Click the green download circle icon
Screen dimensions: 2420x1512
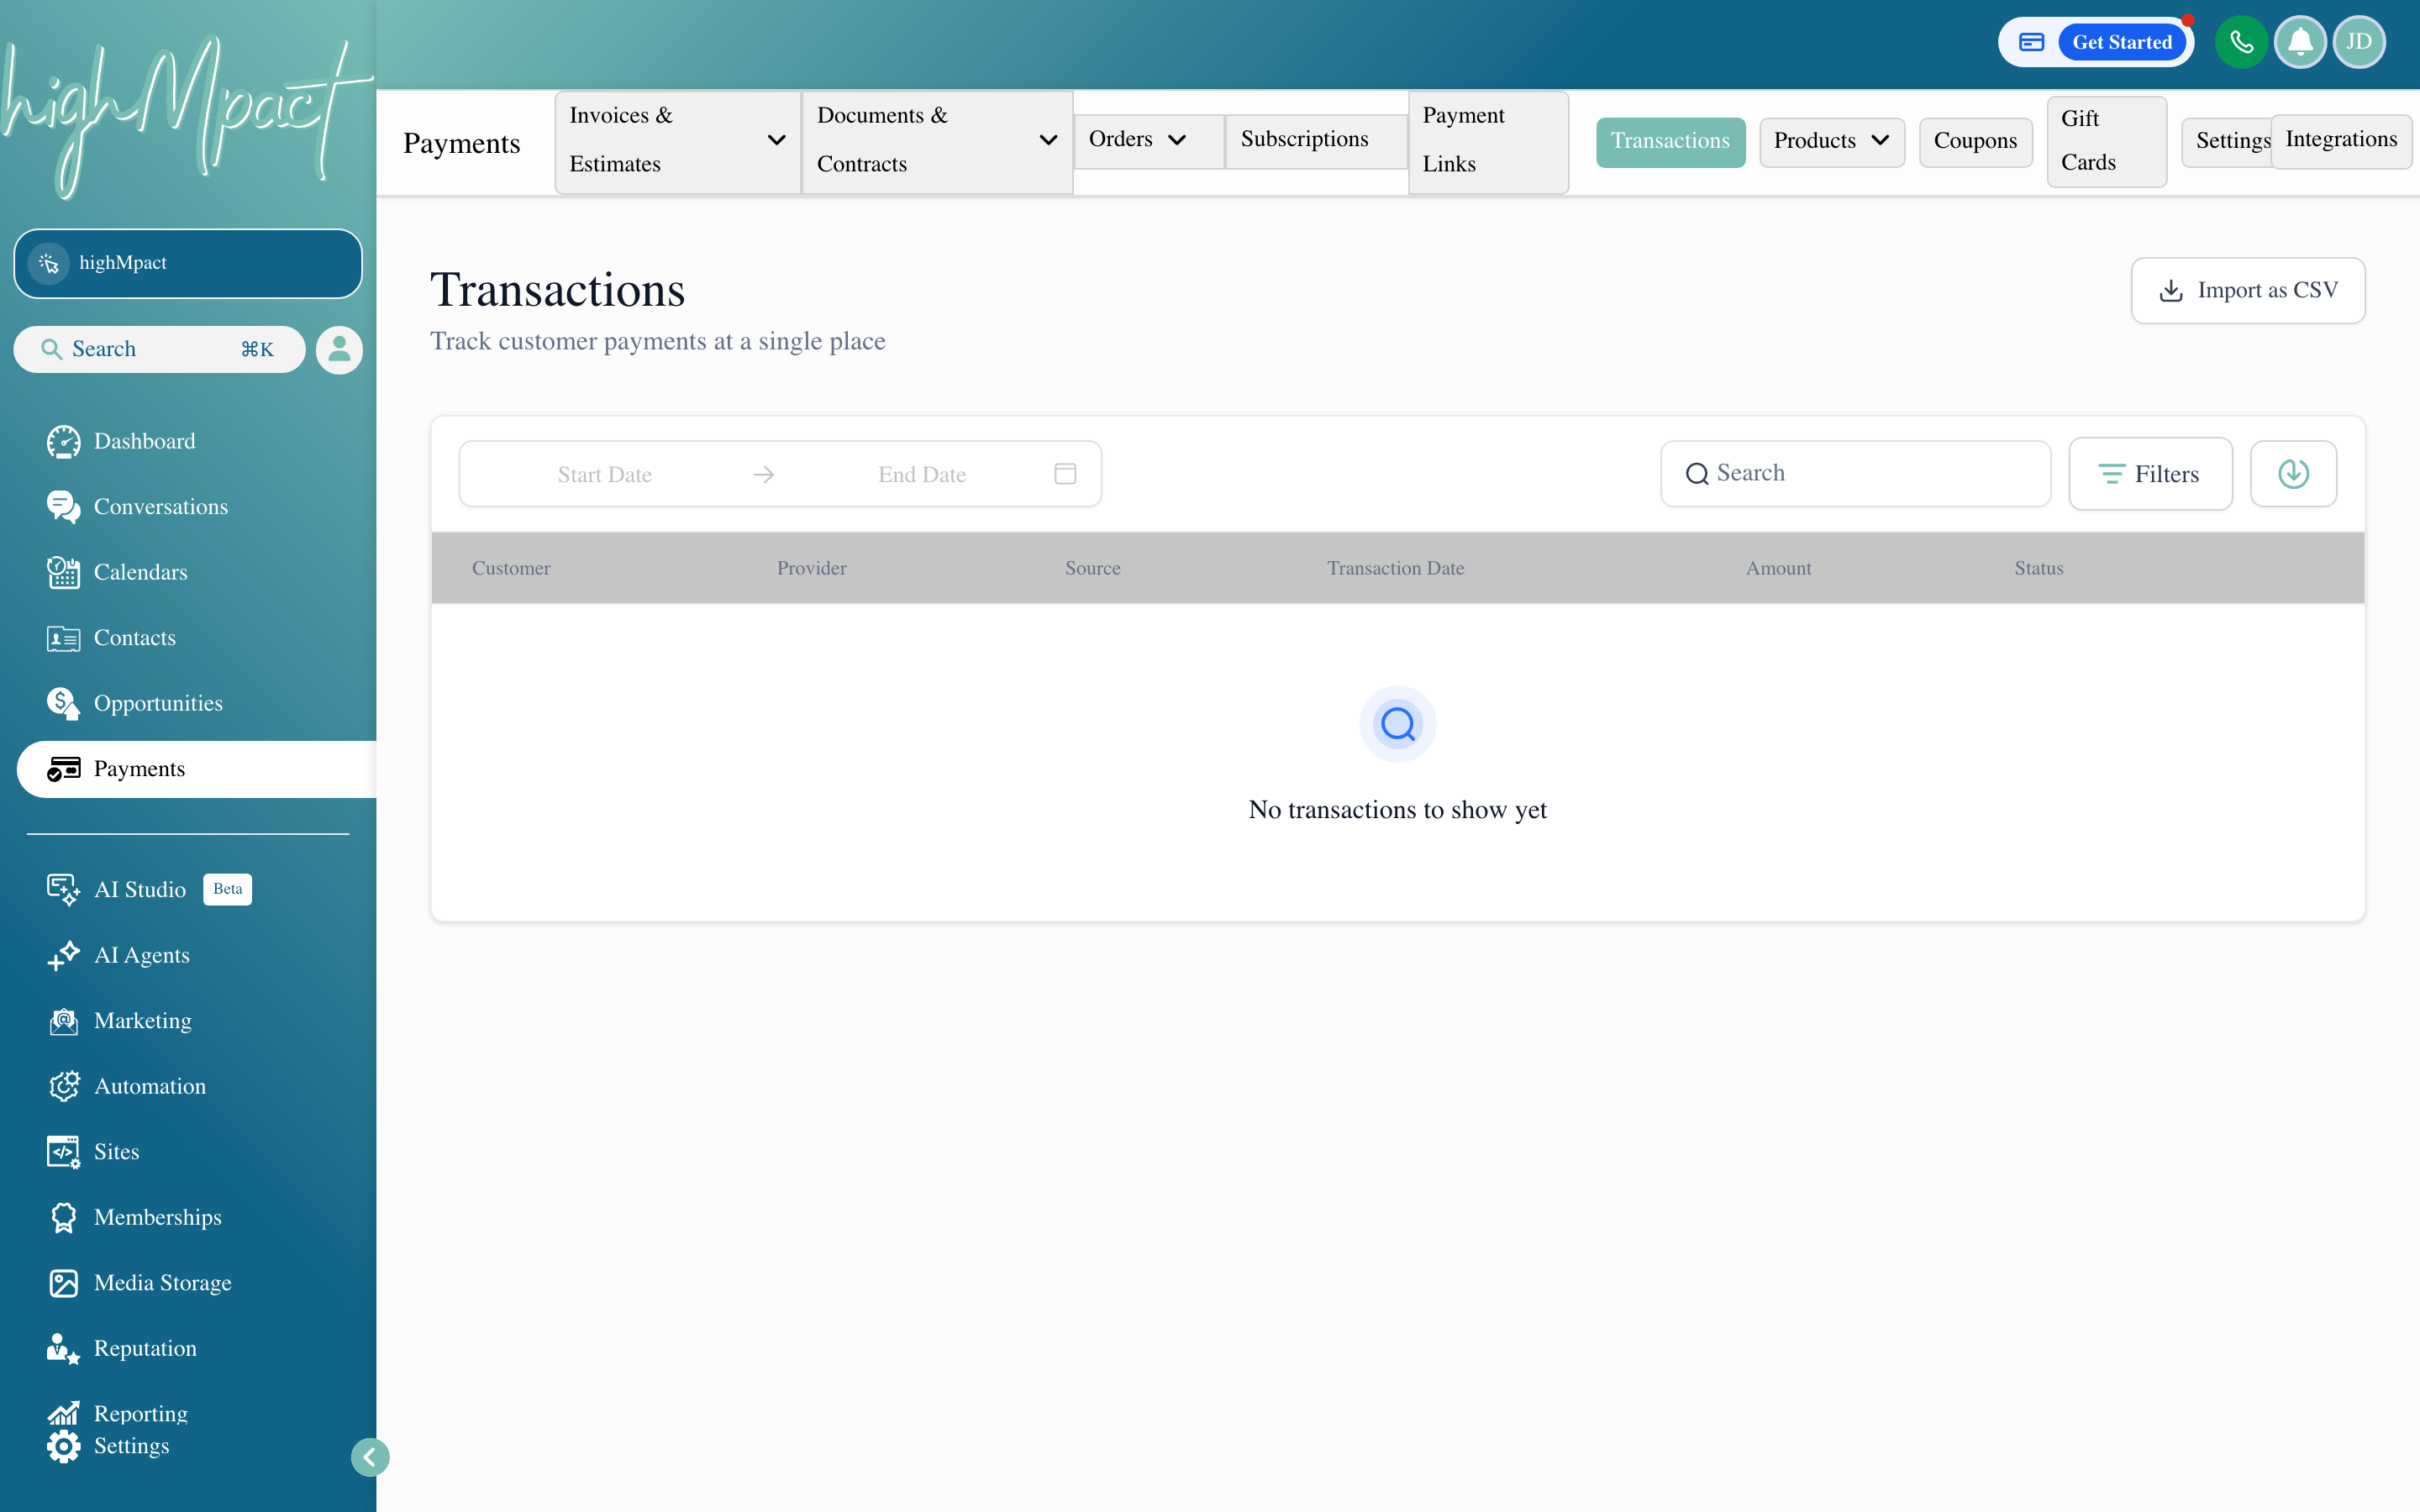2293,474
